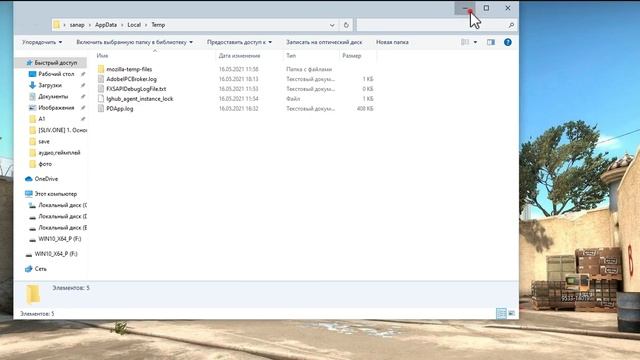Open OneDrive cloud icon in the sidebar

click(x=29, y=179)
